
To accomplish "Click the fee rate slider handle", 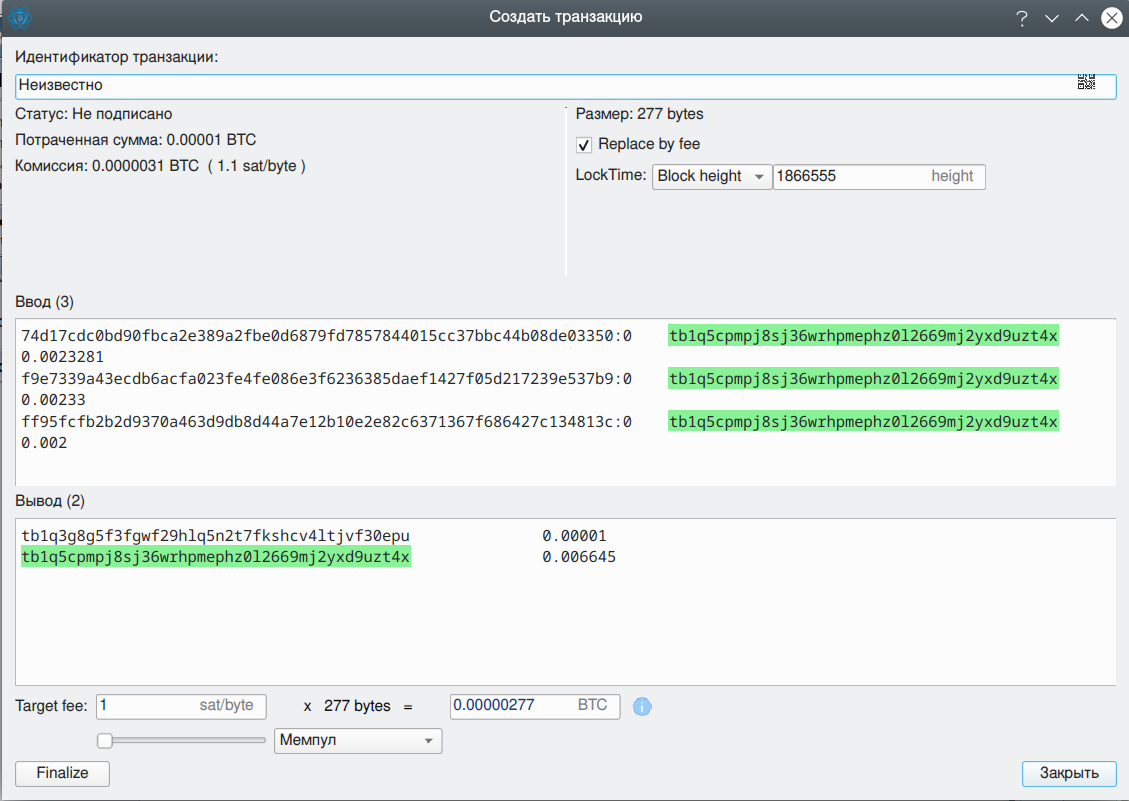I will (105, 740).
